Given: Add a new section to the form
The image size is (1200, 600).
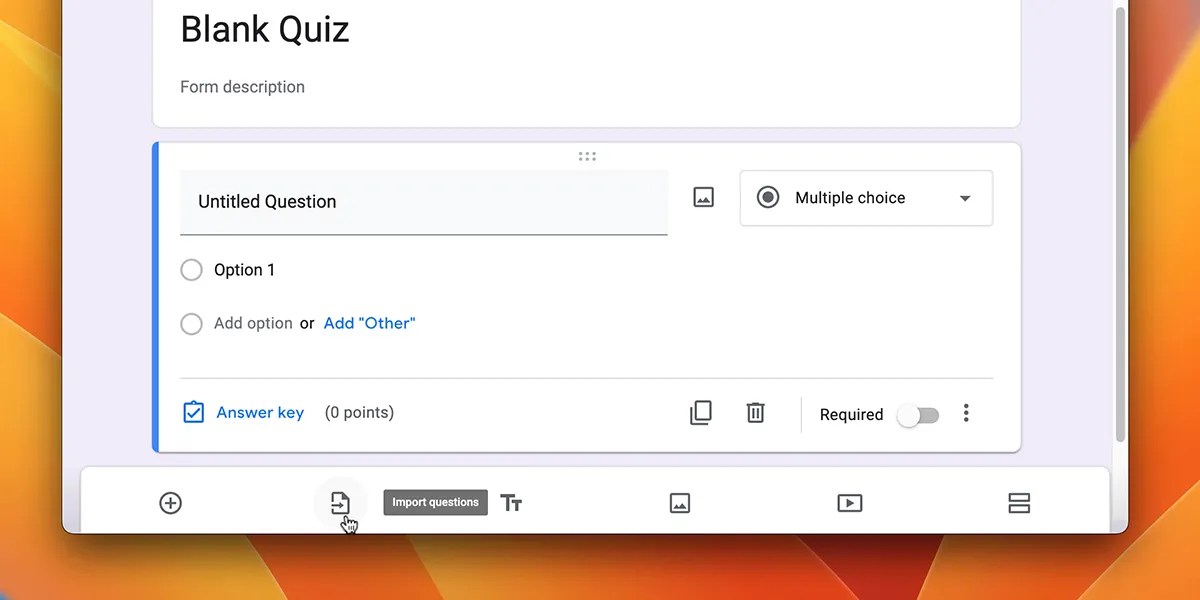Looking at the screenshot, I should pyautogui.click(x=1019, y=503).
